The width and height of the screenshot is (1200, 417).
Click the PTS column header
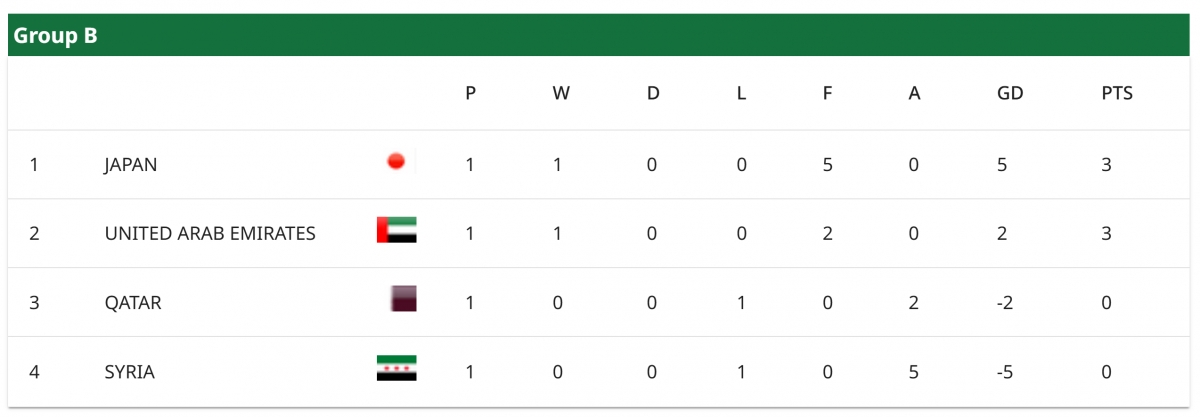pyautogui.click(x=1117, y=94)
